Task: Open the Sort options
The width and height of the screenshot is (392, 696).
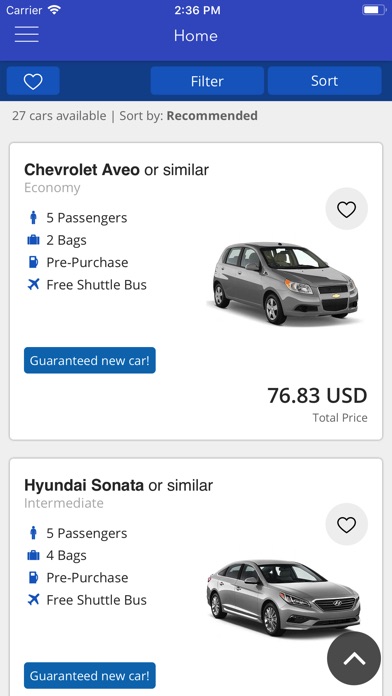Action: 325,81
